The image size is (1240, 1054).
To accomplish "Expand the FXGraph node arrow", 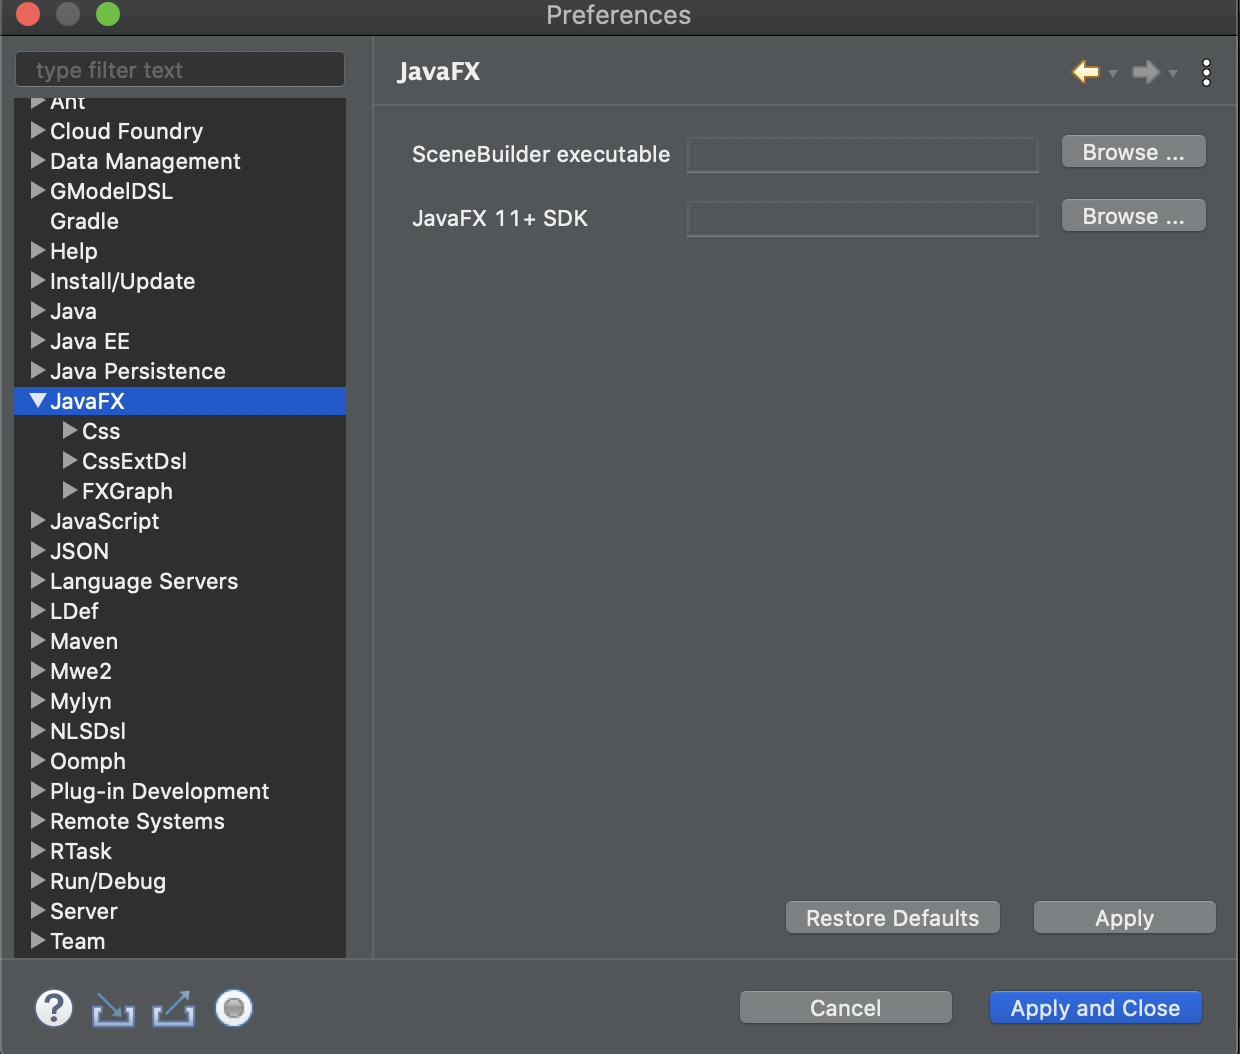I will 70,490.
